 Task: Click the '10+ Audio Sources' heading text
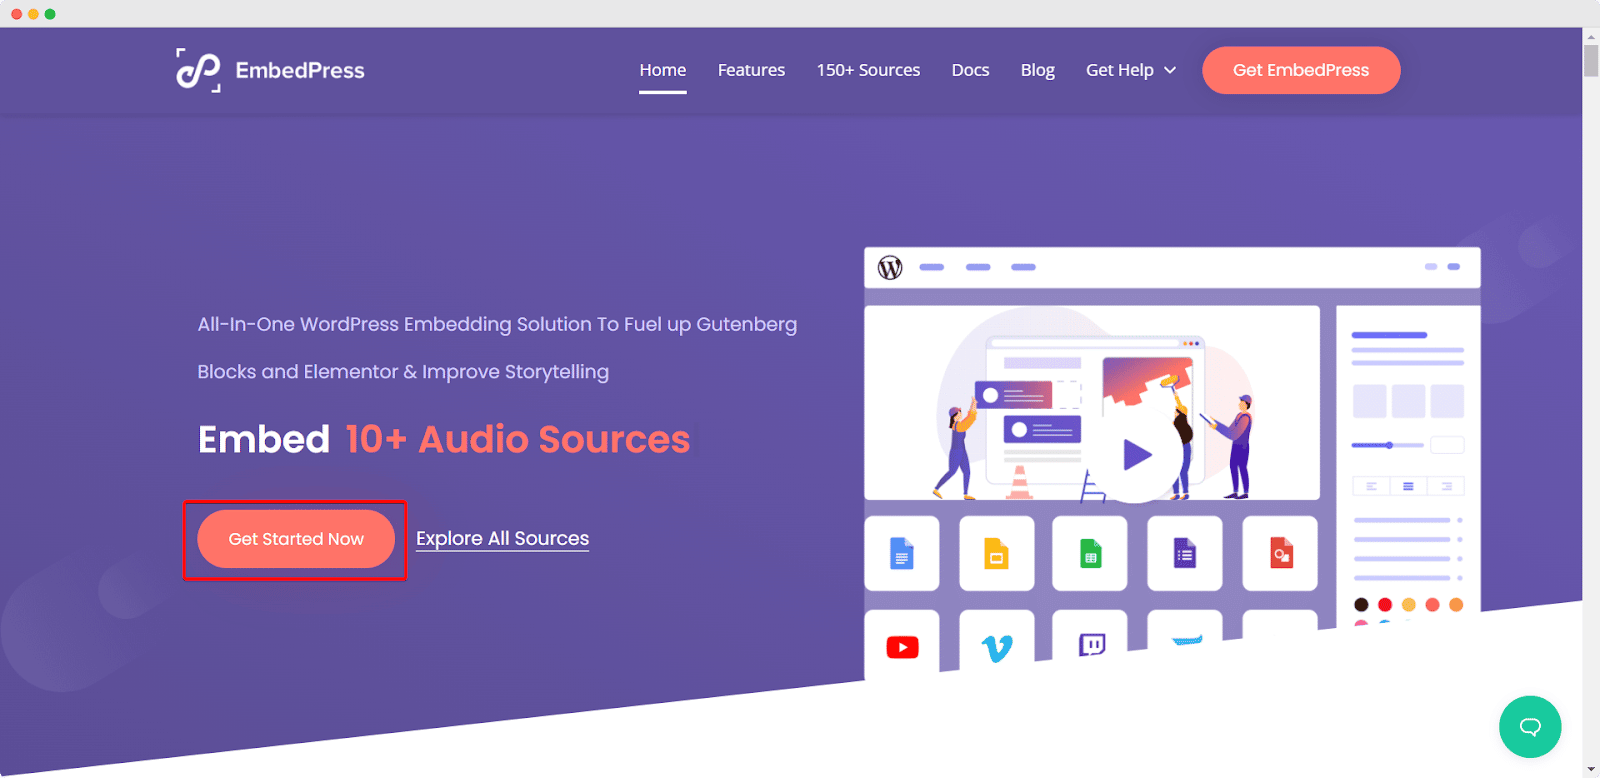(518, 439)
